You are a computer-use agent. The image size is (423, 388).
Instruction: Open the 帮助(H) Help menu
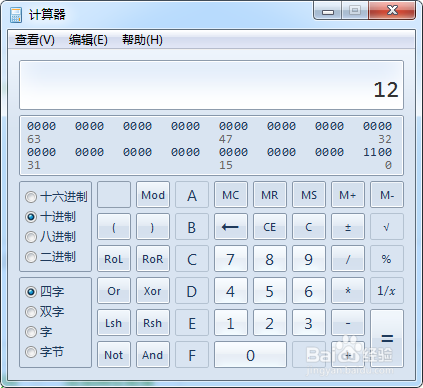(x=142, y=40)
